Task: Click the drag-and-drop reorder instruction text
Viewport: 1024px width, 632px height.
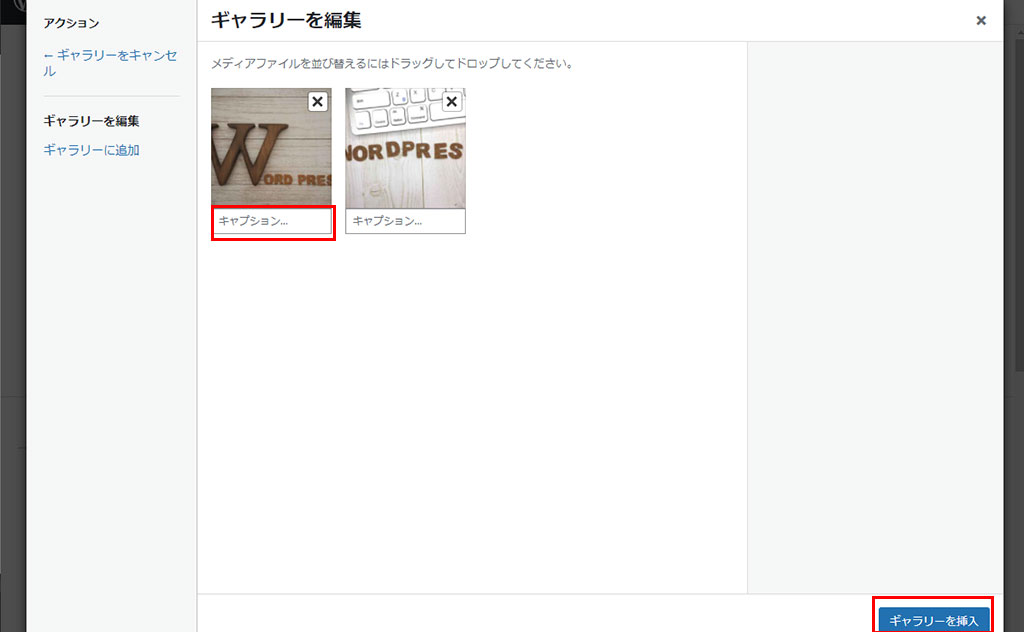Action: [391, 64]
